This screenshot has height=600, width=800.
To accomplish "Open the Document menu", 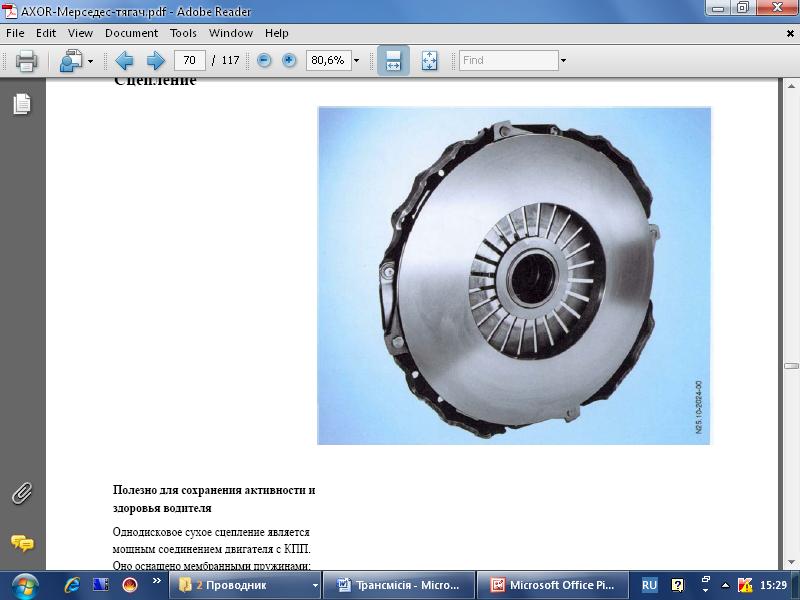I will pyautogui.click(x=131, y=33).
